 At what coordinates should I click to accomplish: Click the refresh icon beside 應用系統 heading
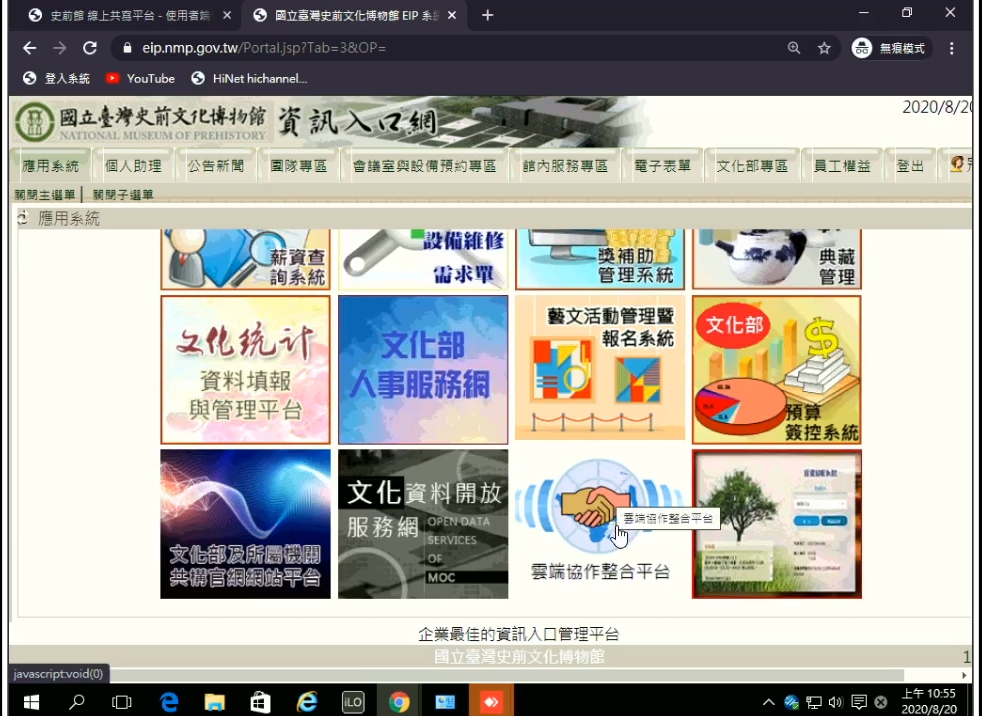23,218
